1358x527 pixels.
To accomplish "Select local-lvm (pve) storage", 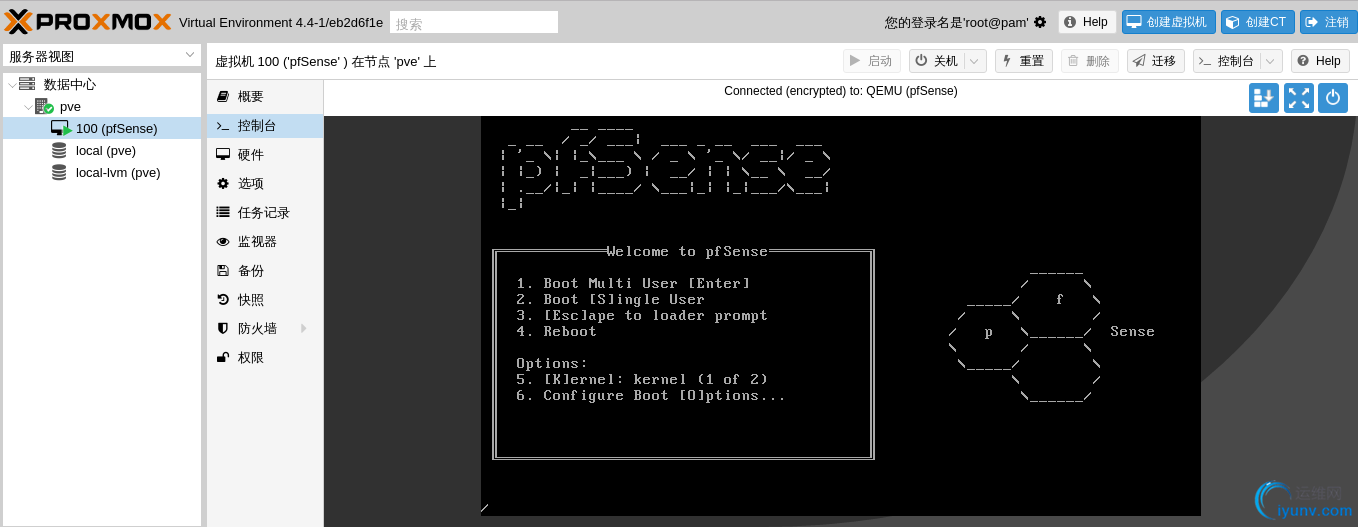I will point(118,172).
